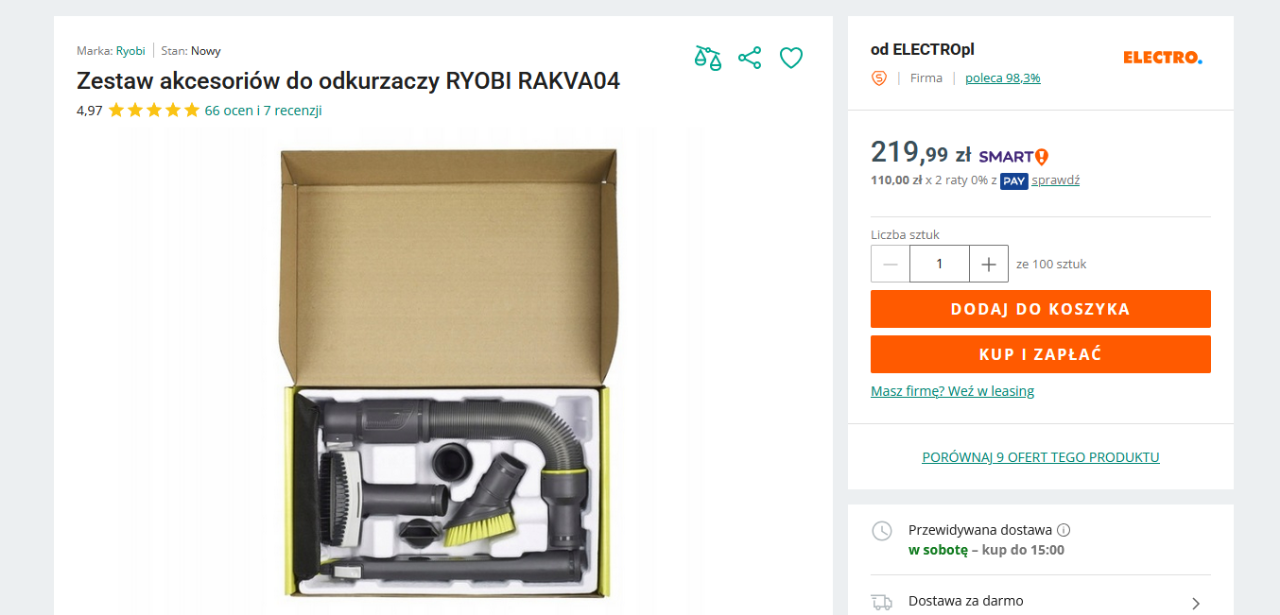Add item with DODAJ DO KOSZYKA
This screenshot has width=1280, height=615.
coord(1041,309)
